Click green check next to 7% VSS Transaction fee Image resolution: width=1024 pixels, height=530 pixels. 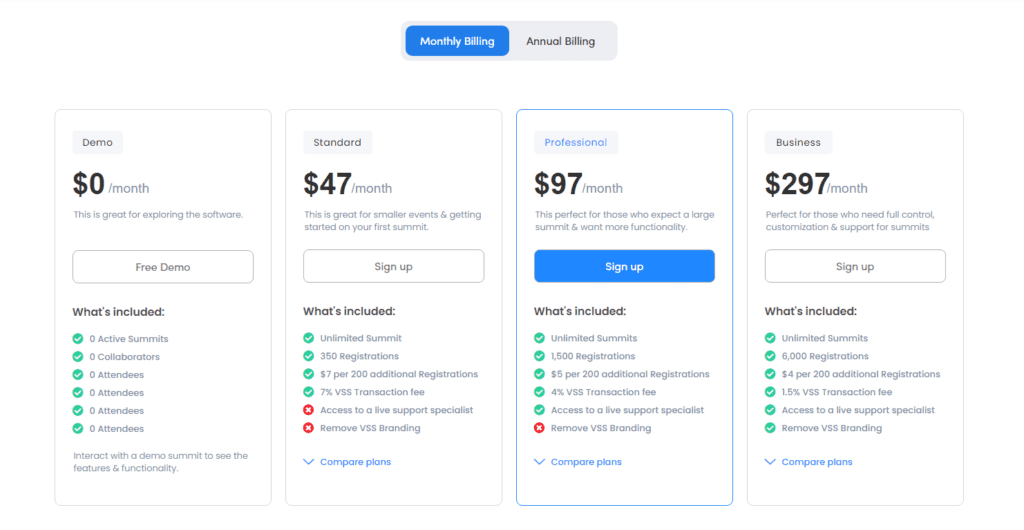coord(308,392)
